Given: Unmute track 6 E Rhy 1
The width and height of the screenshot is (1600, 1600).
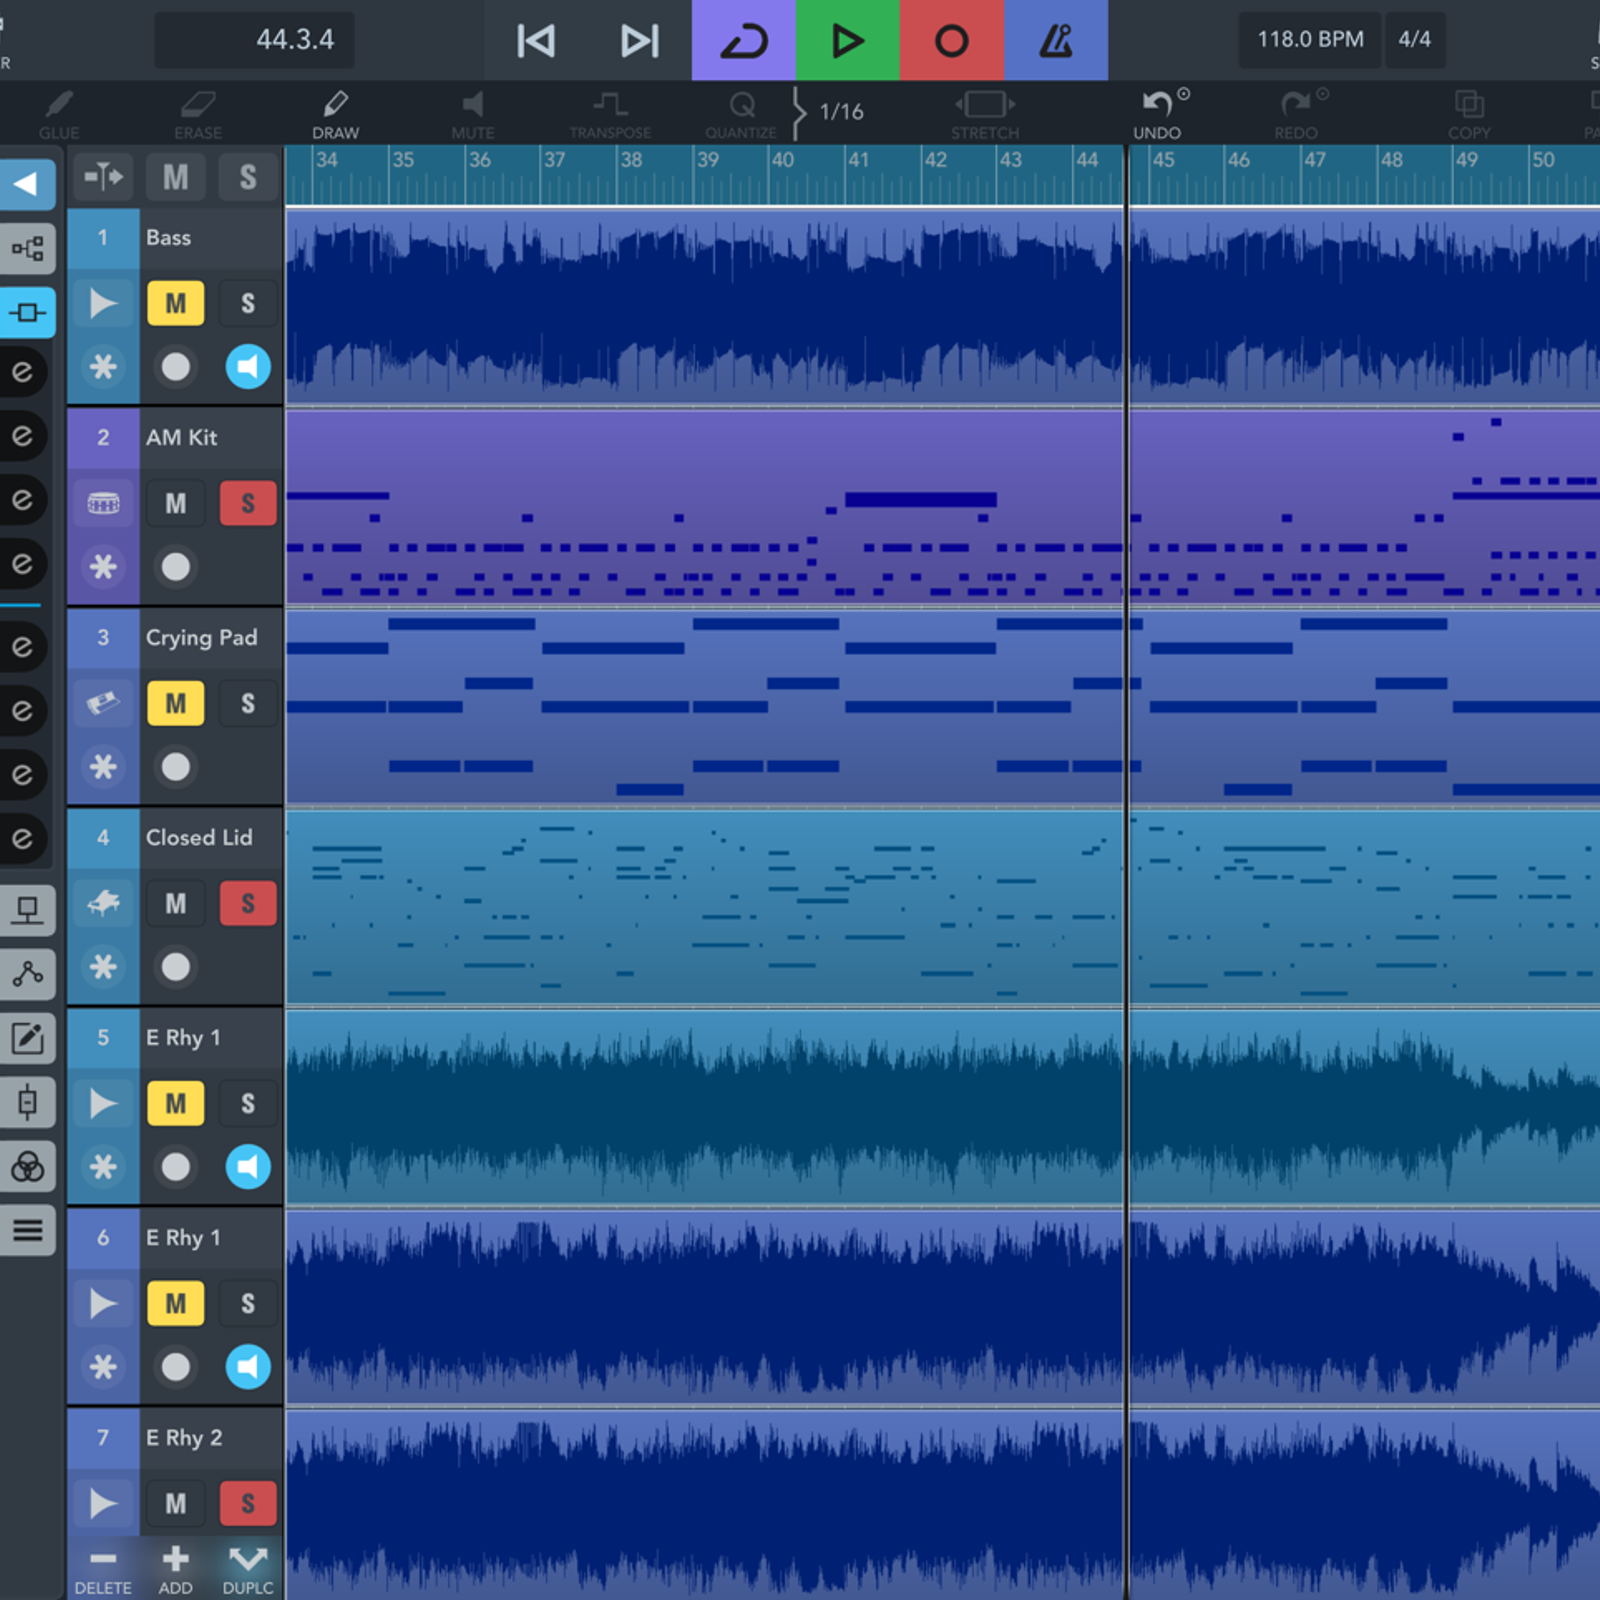Looking at the screenshot, I should click(176, 1304).
